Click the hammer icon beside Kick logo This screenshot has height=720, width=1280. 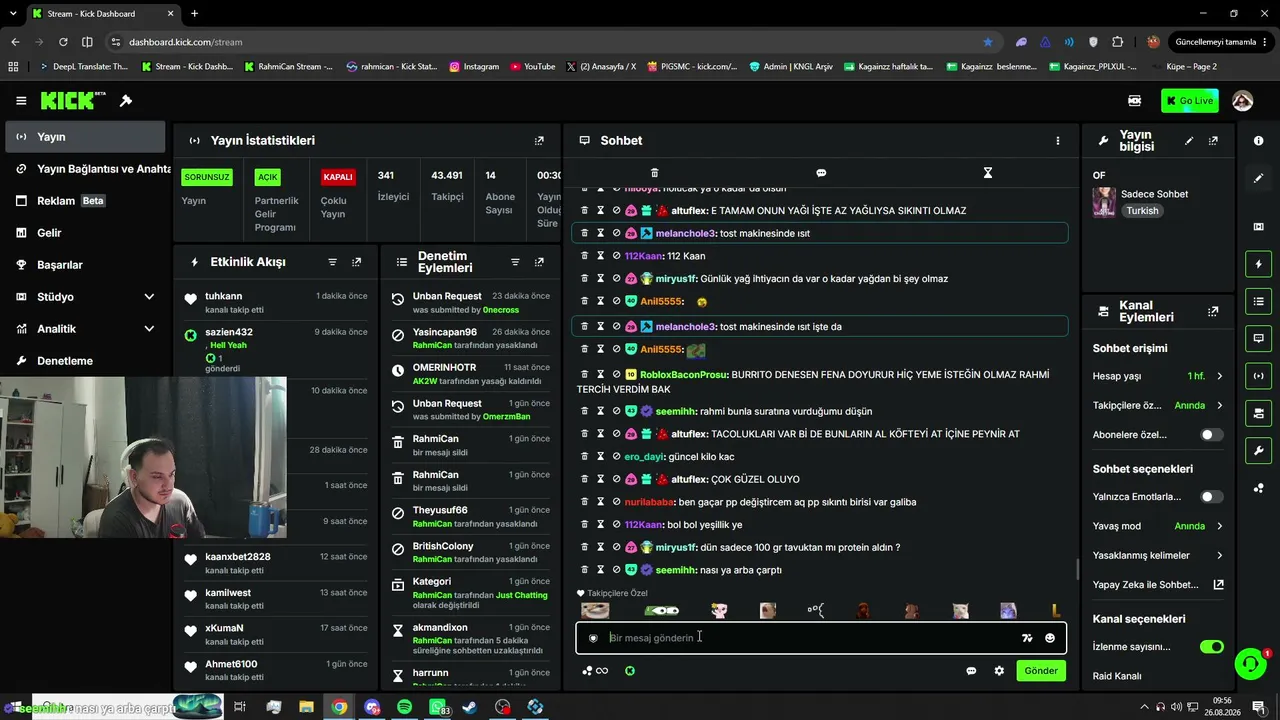(x=126, y=101)
